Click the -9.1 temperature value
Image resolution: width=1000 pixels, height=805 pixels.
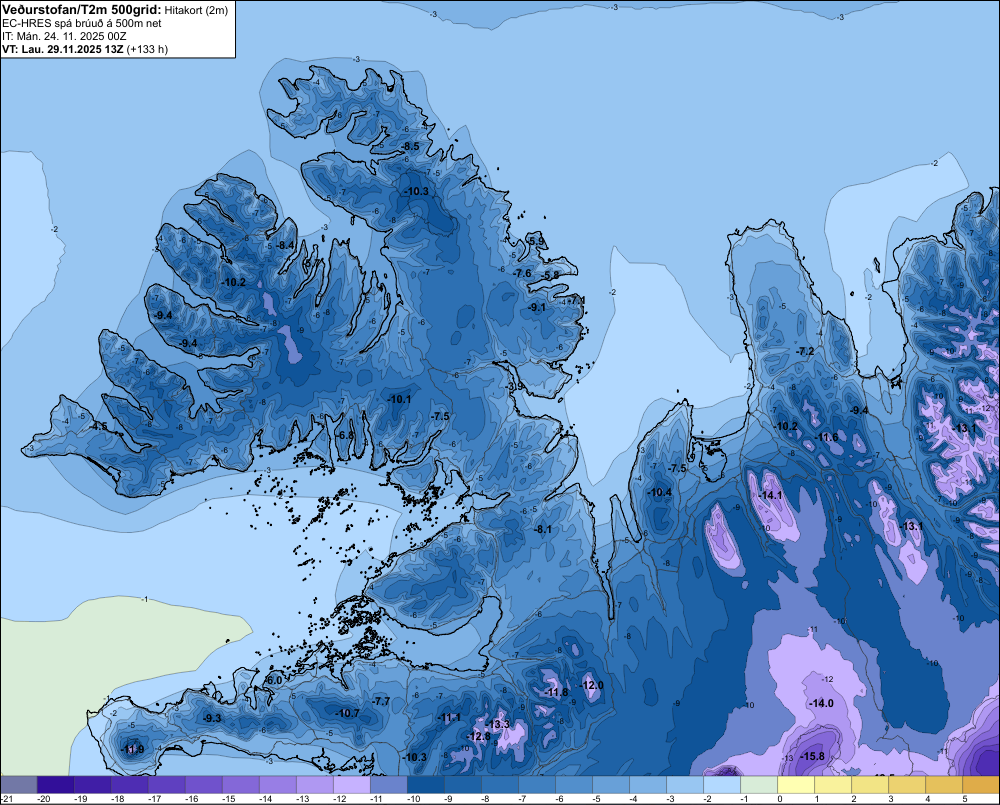(537, 307)
